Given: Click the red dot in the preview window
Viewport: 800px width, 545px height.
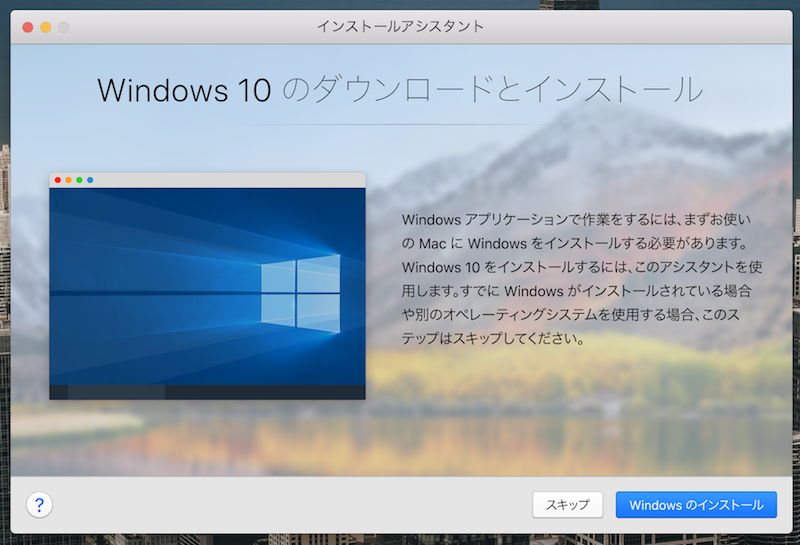Looking at the screenshot, I should tap(57, 180).
